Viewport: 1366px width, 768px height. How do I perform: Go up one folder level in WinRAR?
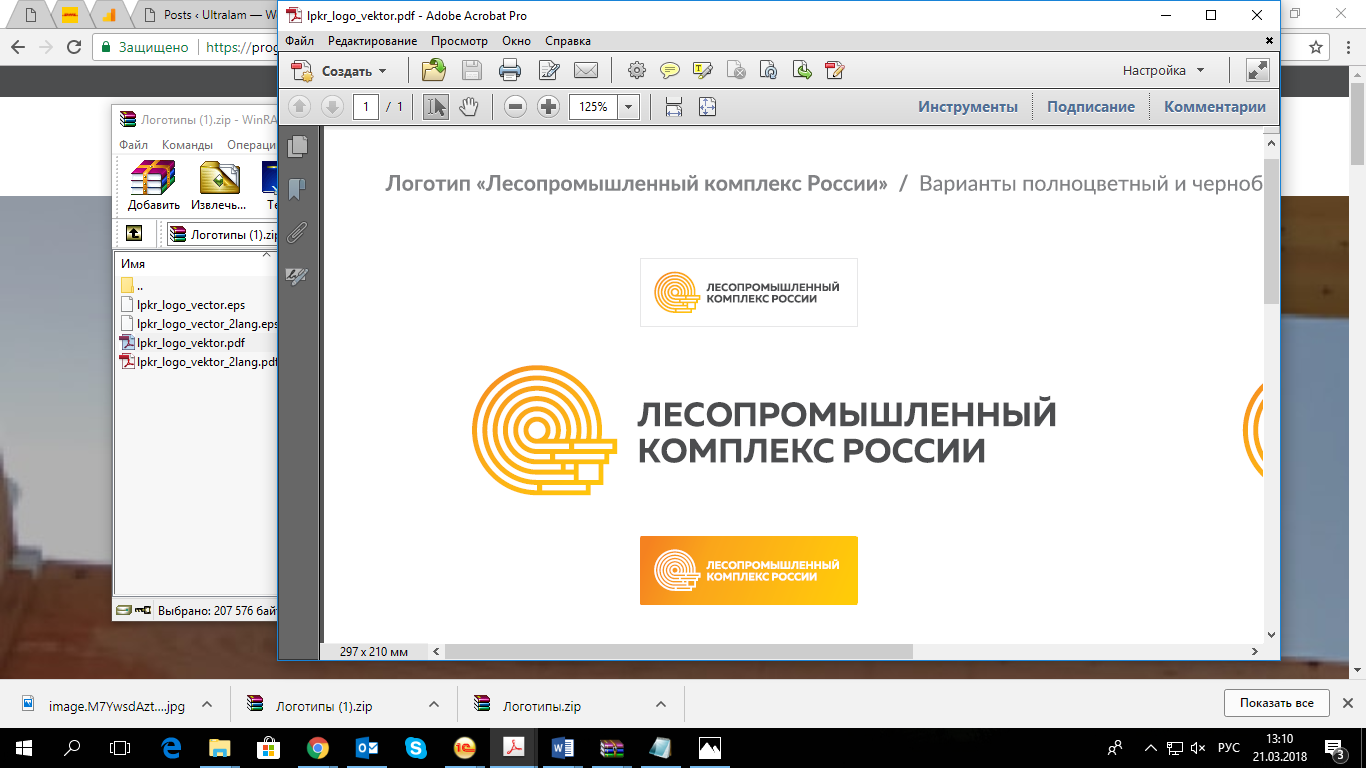(134, 233)
